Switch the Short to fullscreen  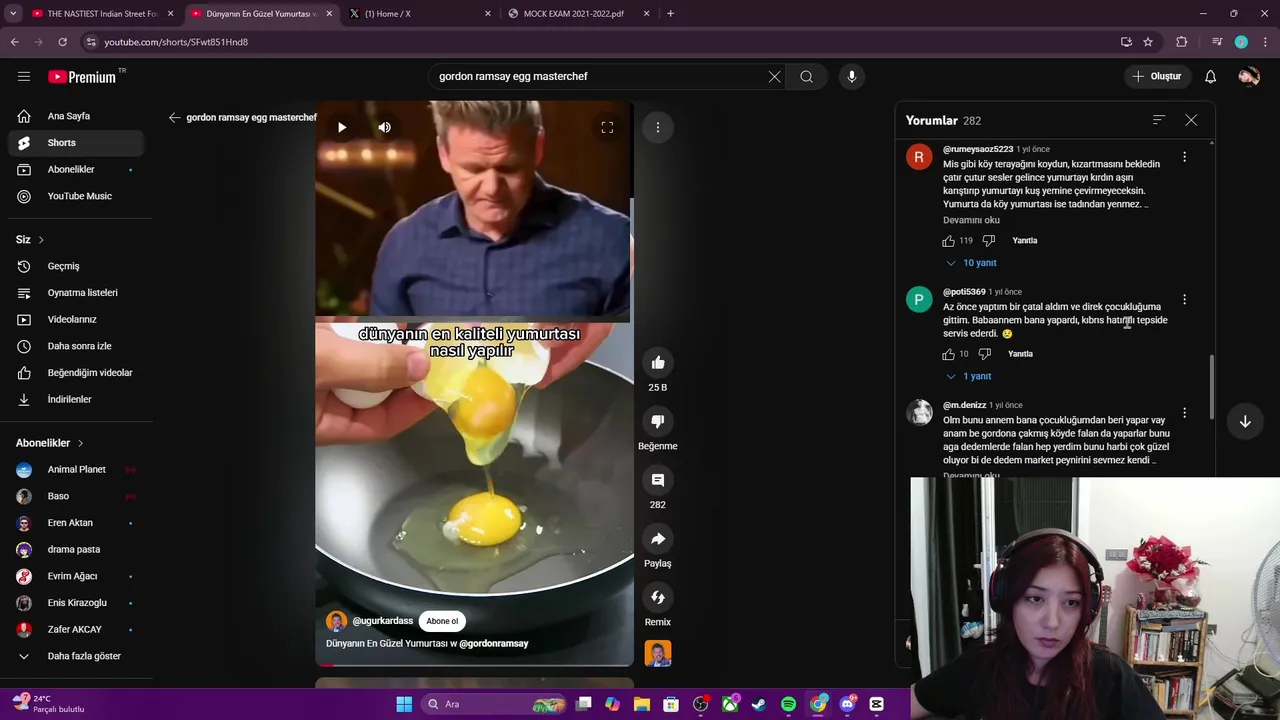coord(607,127)
